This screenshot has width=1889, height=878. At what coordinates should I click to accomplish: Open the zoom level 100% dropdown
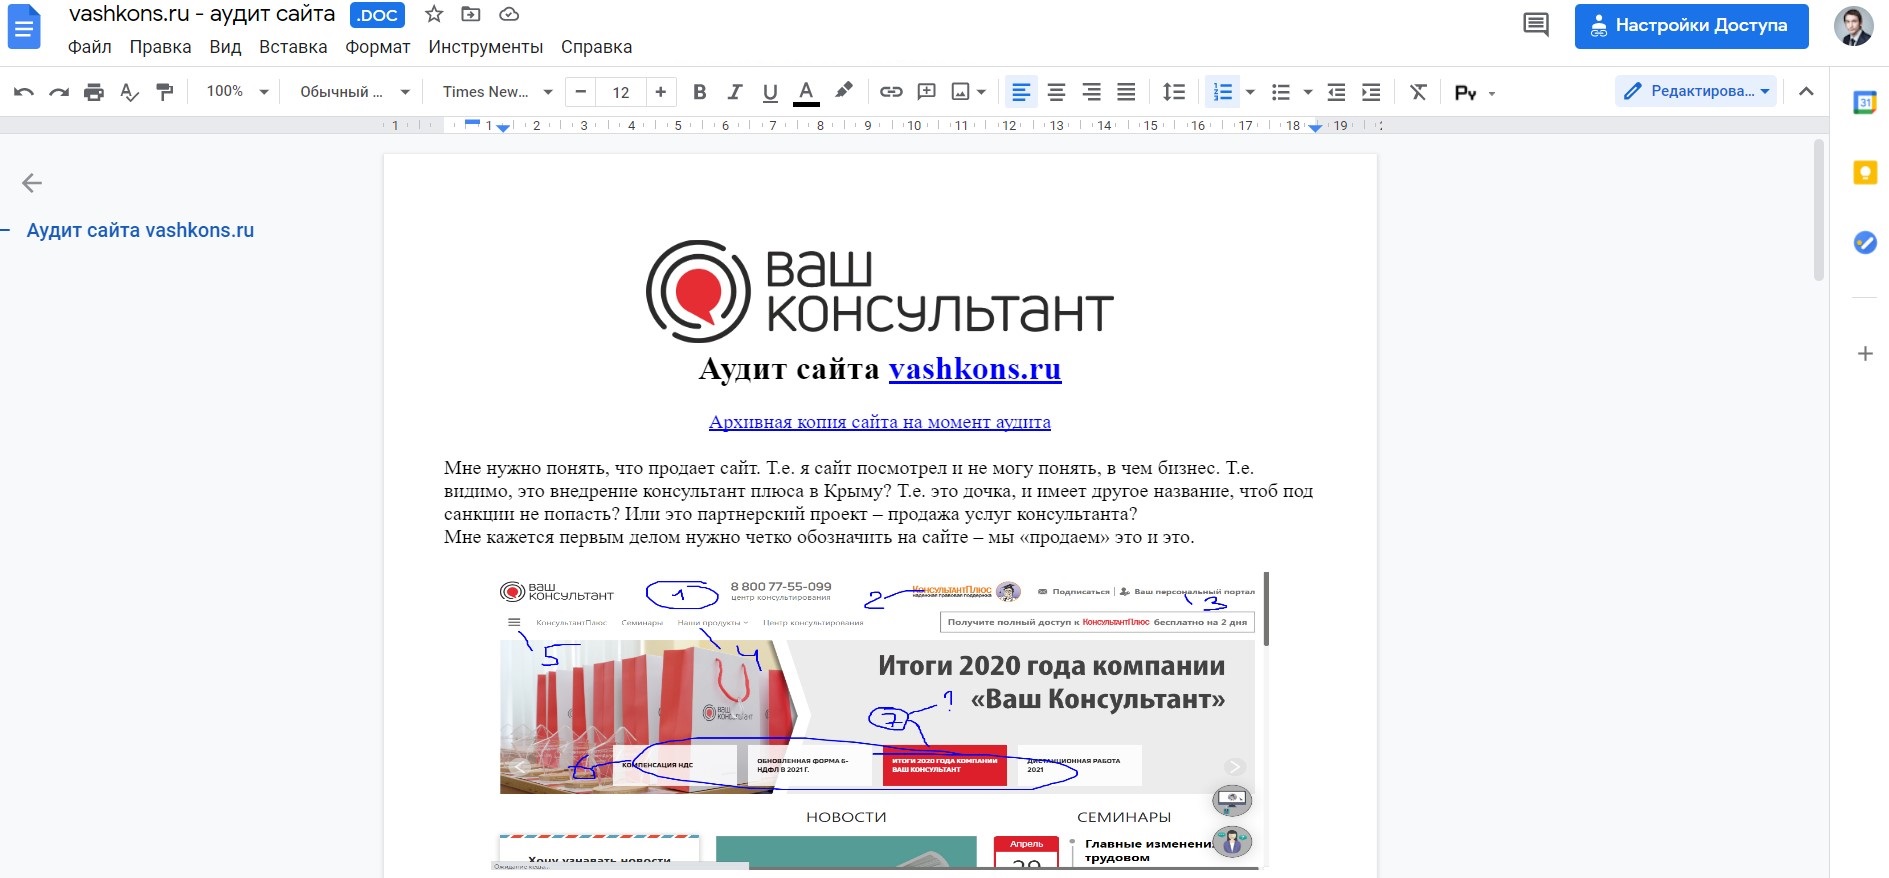(x=237, y=91)
